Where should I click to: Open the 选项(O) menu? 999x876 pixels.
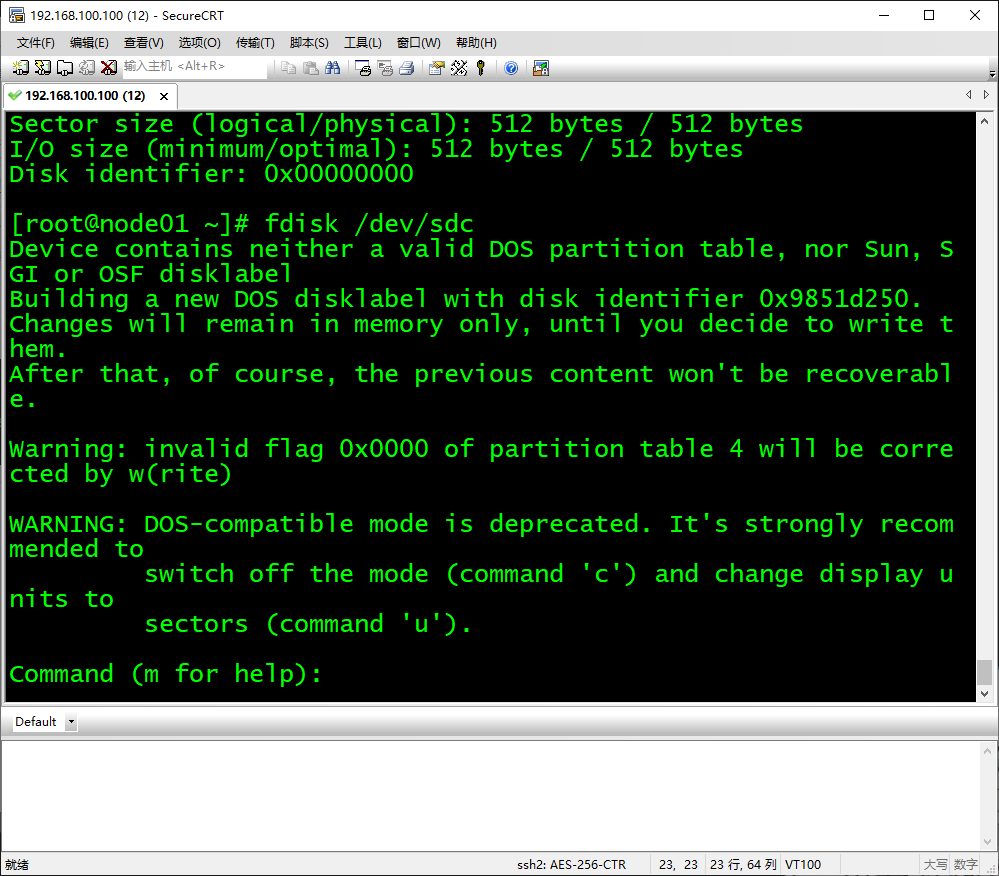pos(199,43)
